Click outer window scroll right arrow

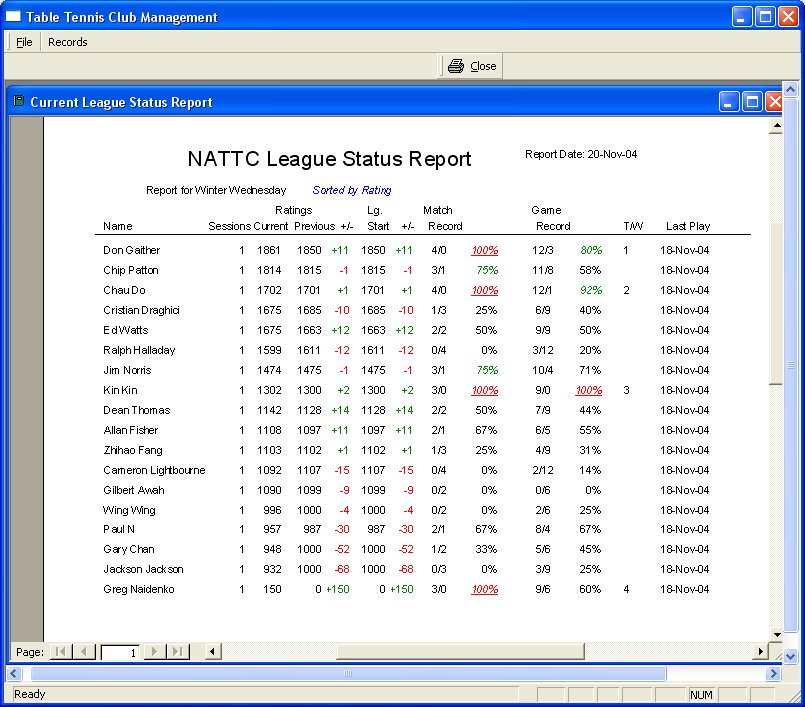tap(773, 673)
